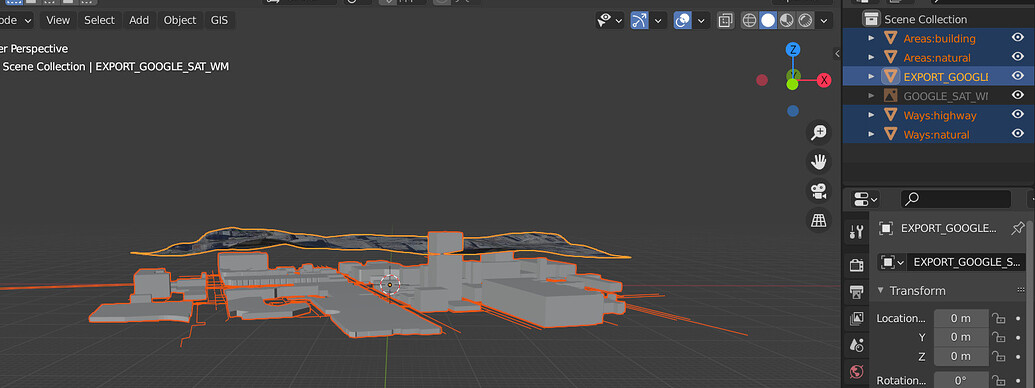This screenshot has height=388, width=1035.
Task: Collapse the Transform panel
Action: pyautogui.click(x=881, y=290)
